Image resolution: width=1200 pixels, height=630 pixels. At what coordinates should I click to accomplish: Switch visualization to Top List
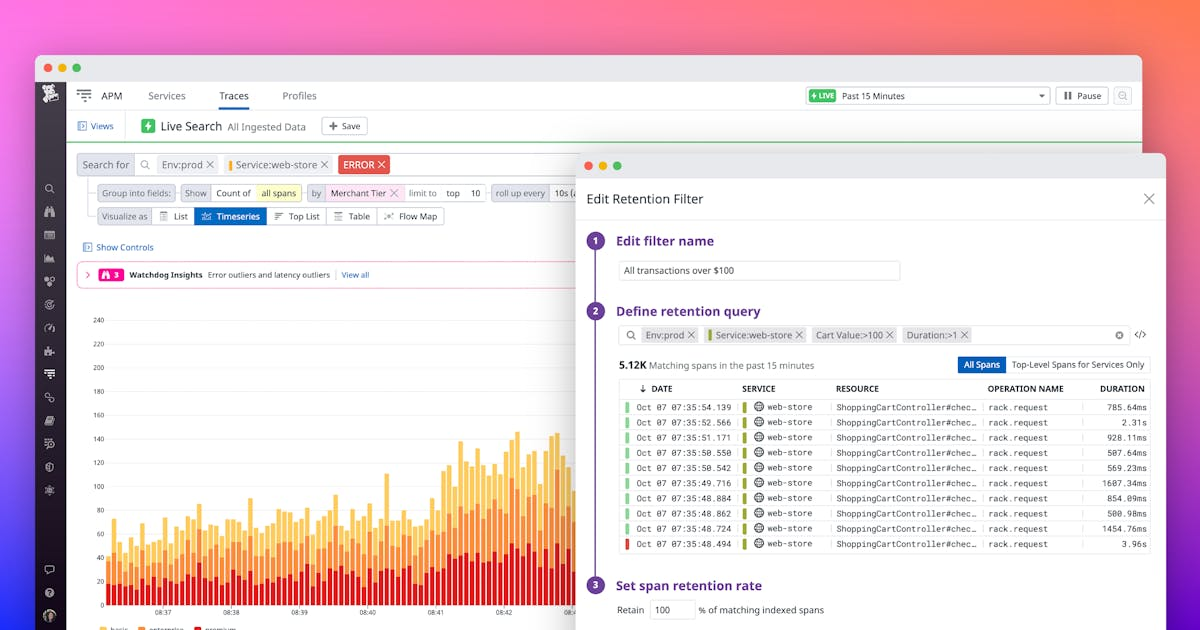pos(297,216)
